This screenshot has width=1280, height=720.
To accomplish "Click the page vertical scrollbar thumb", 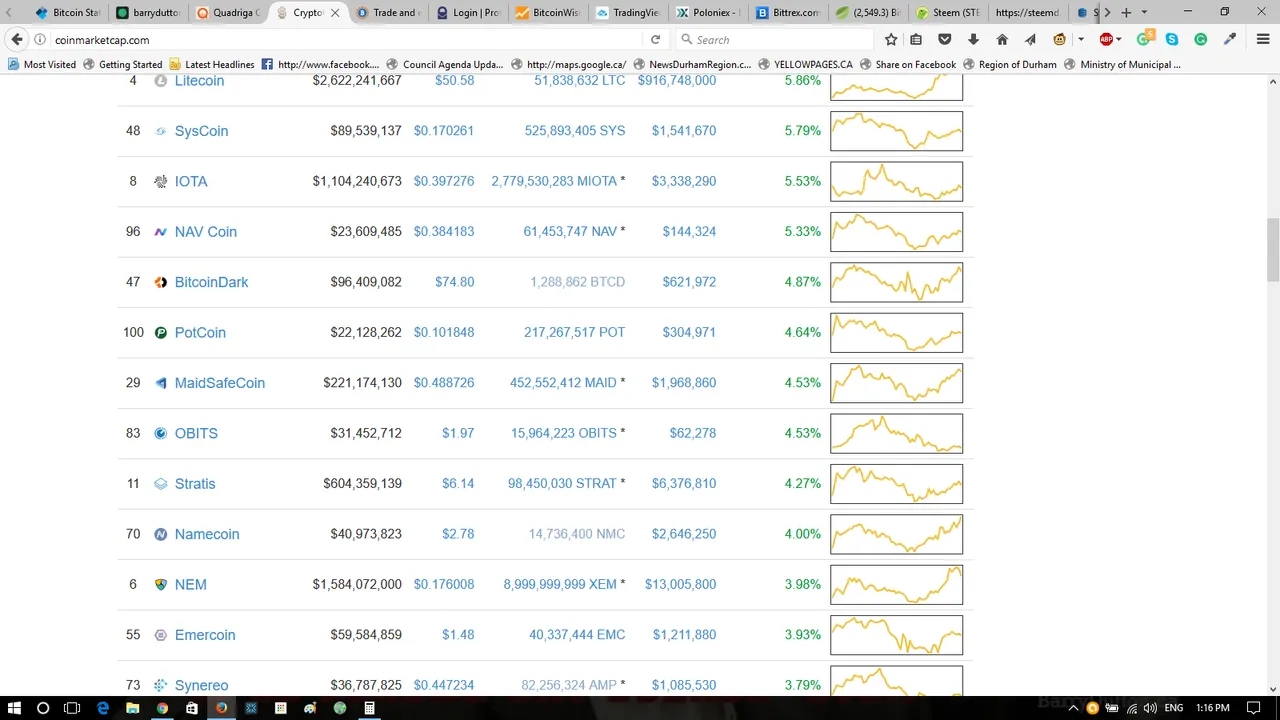I will click(x=1273, y=250).
